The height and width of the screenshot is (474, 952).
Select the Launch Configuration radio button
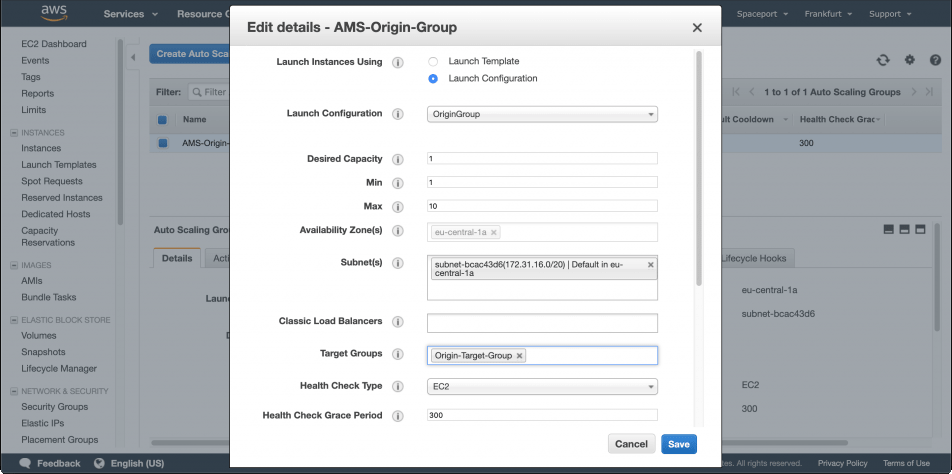[433, 78]
